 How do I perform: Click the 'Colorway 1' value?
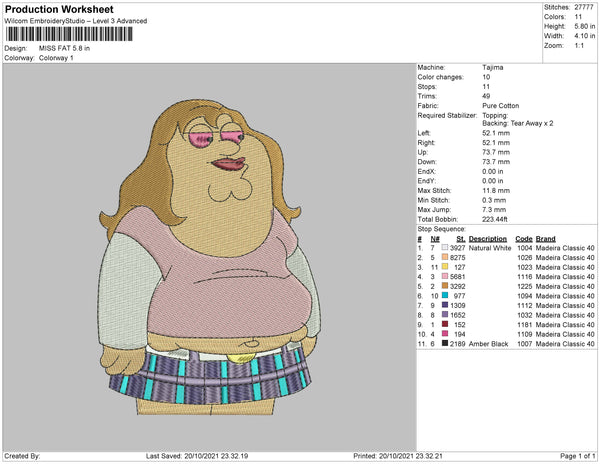click(56, 58)
